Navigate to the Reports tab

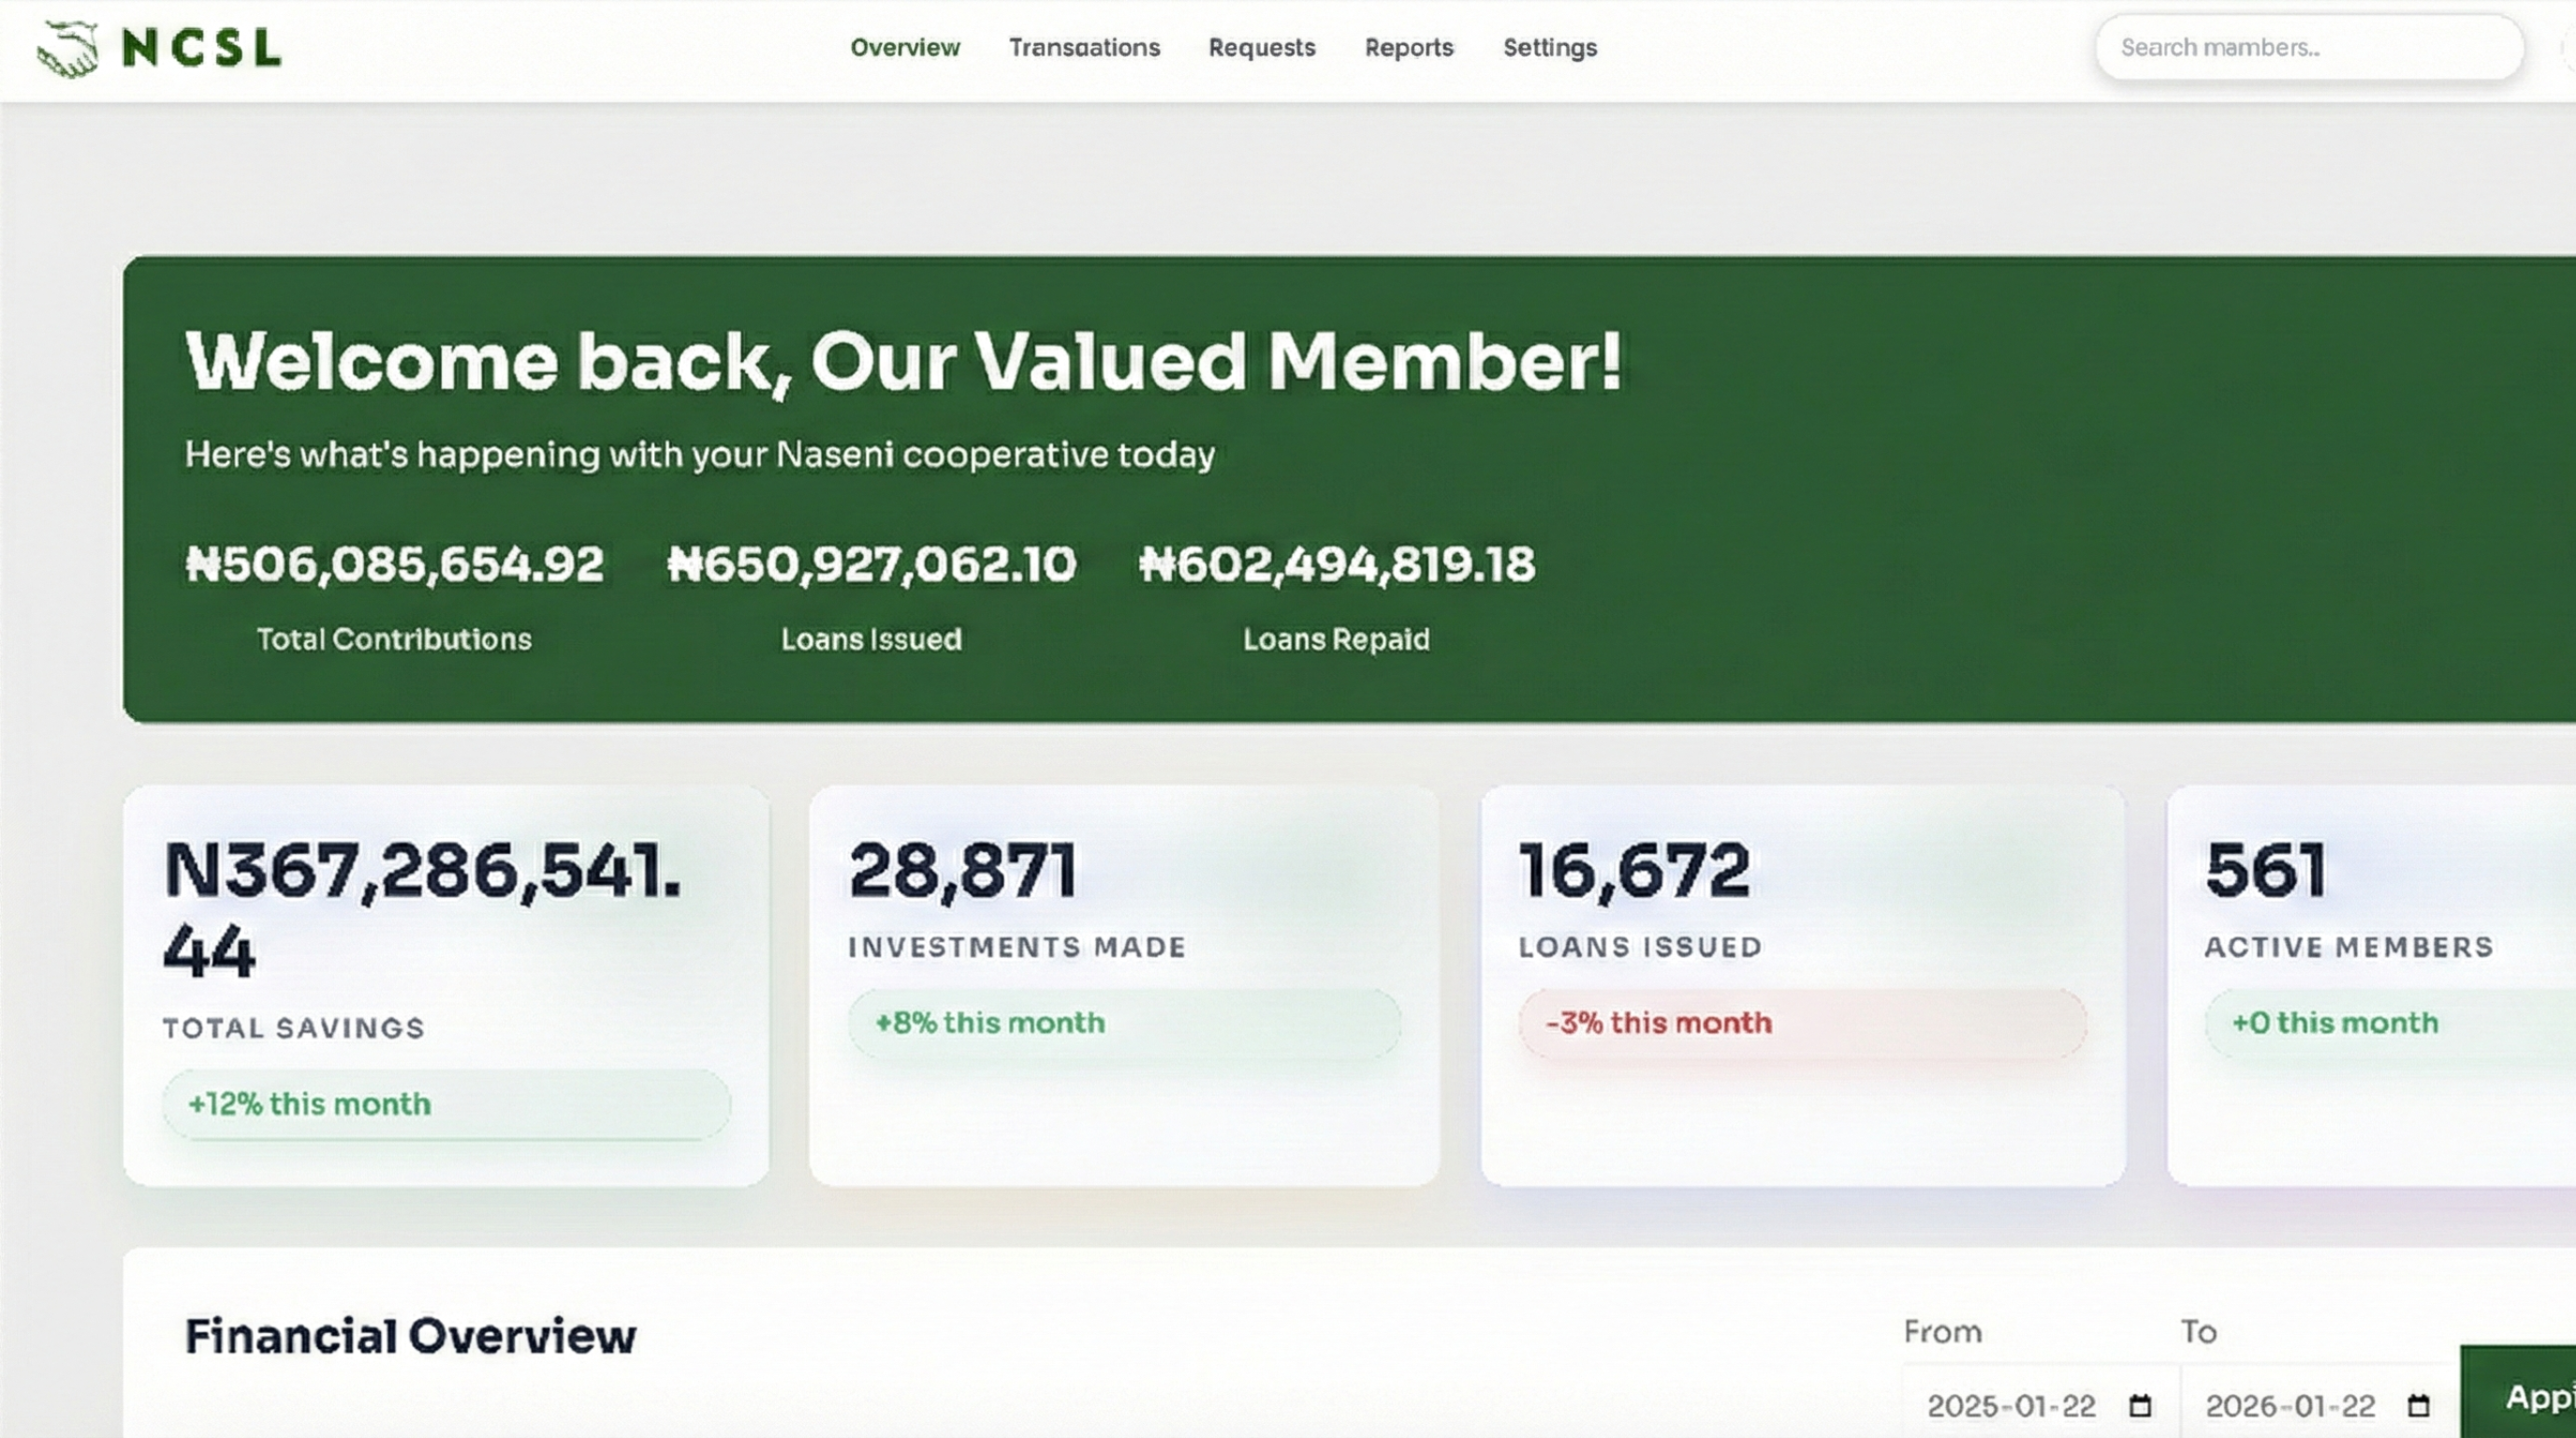point(1408,48)
